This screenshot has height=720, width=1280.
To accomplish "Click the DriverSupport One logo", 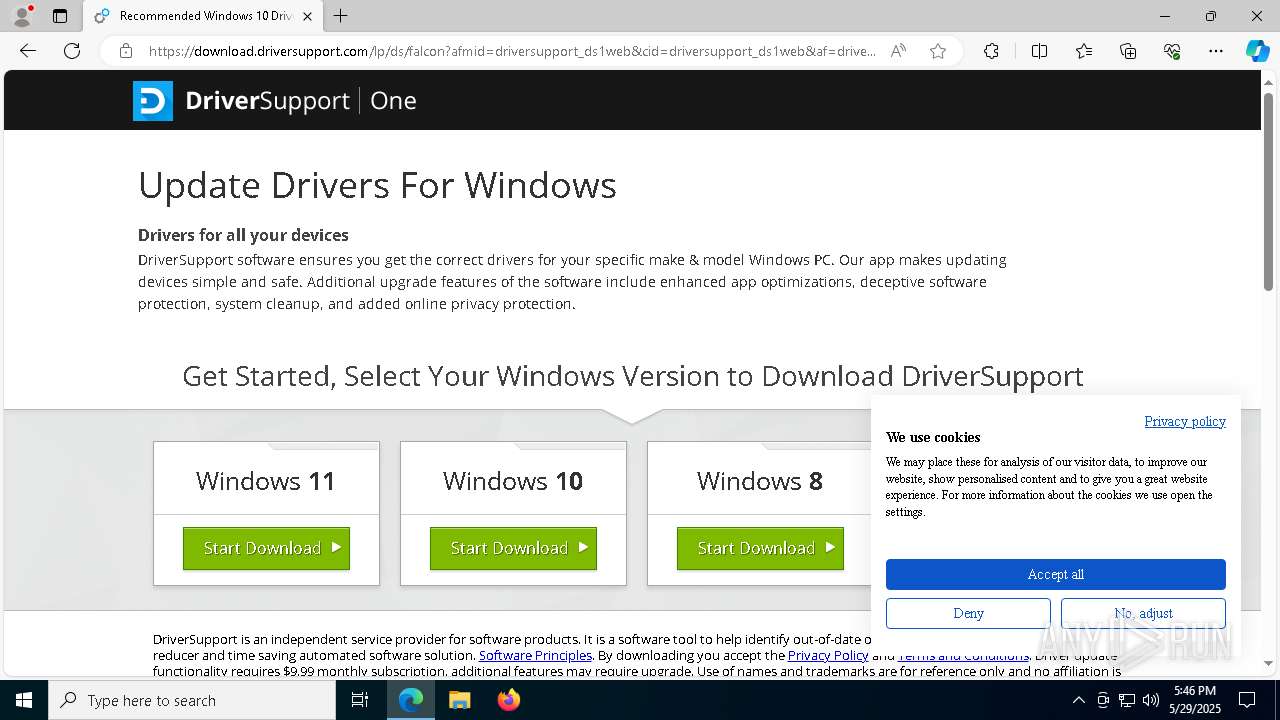I will (275, 101).
